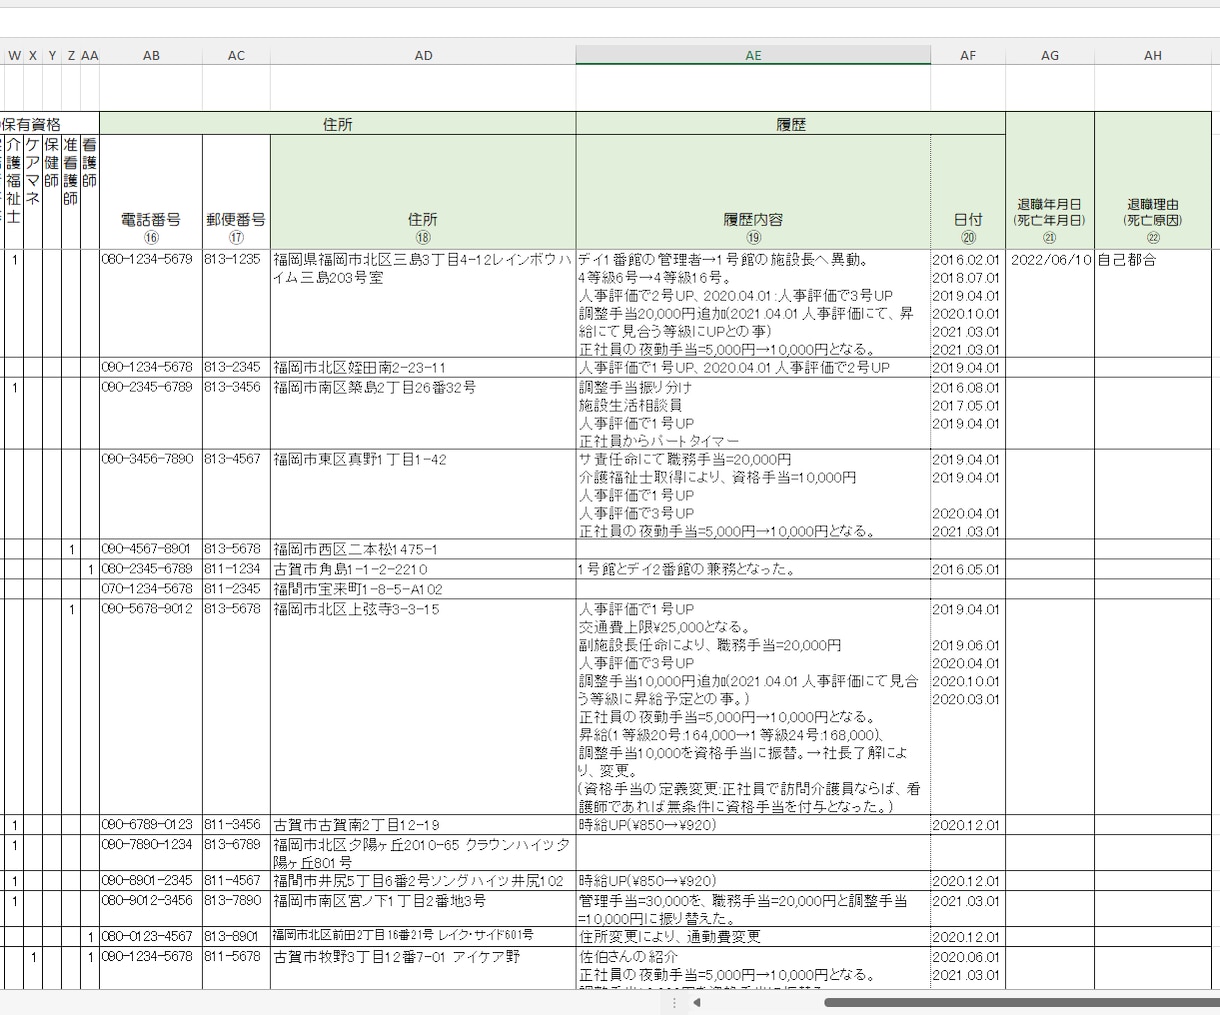This screenshot has width=1220, height=1015.
Task: Select column AG header
Action: [1050, 56]
